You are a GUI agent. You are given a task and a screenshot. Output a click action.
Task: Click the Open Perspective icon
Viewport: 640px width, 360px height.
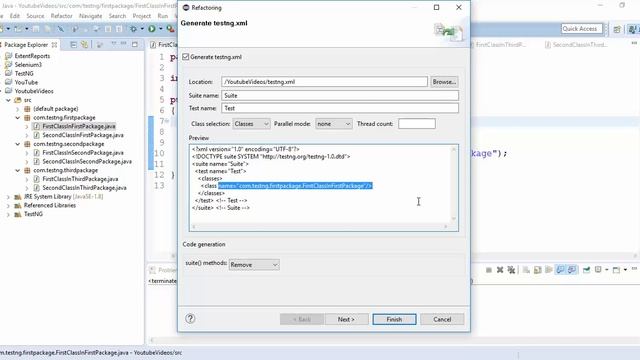(x=617, y=29)
